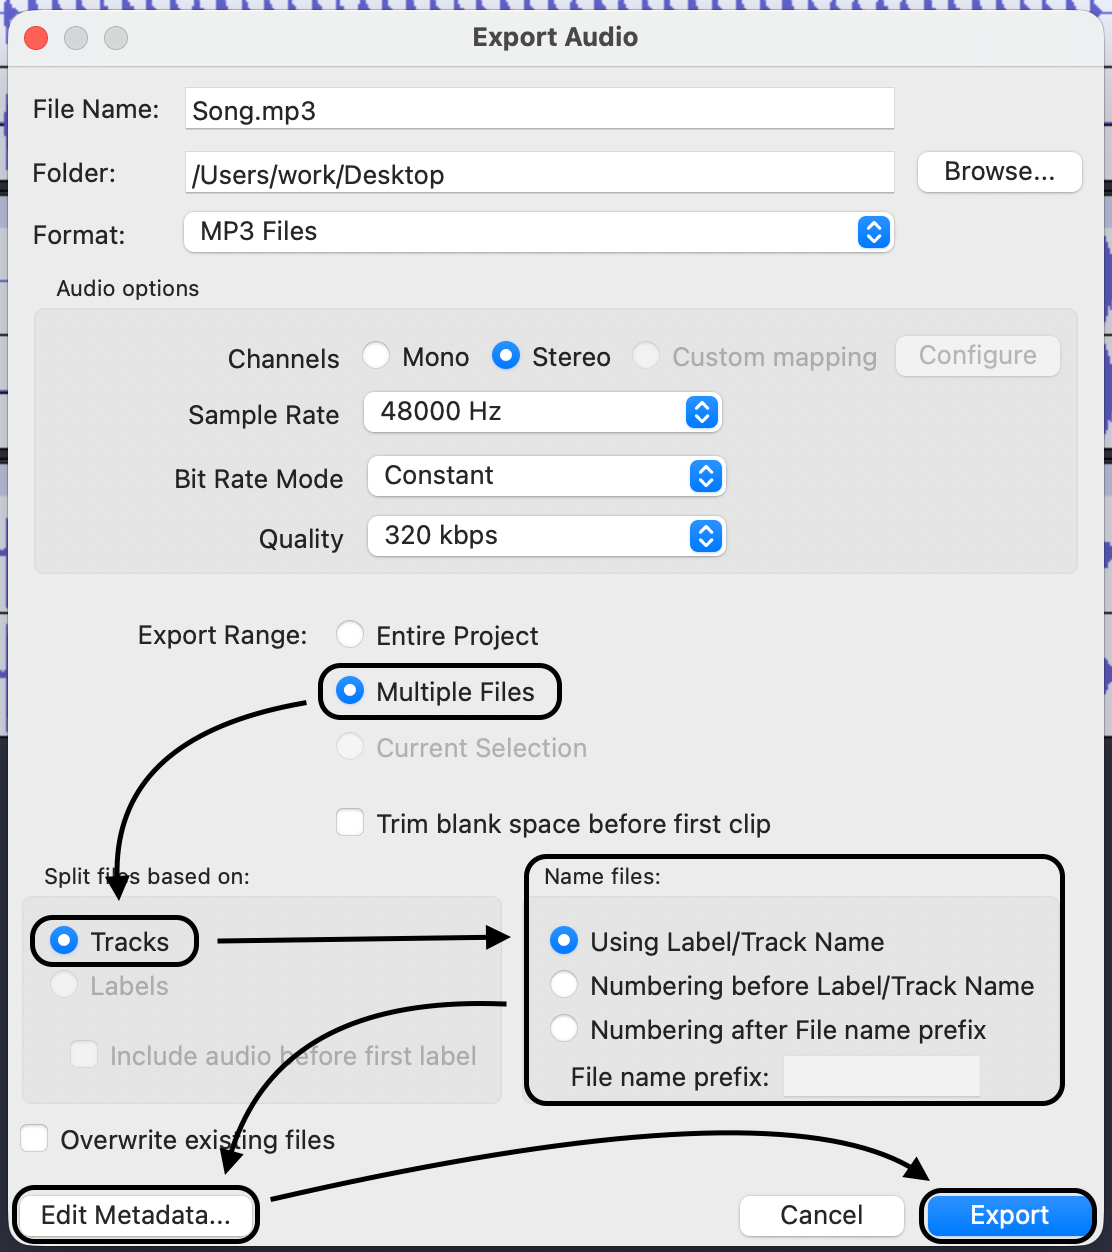
Task: Select the Stereo channel radio button
Action: point(506,356)
